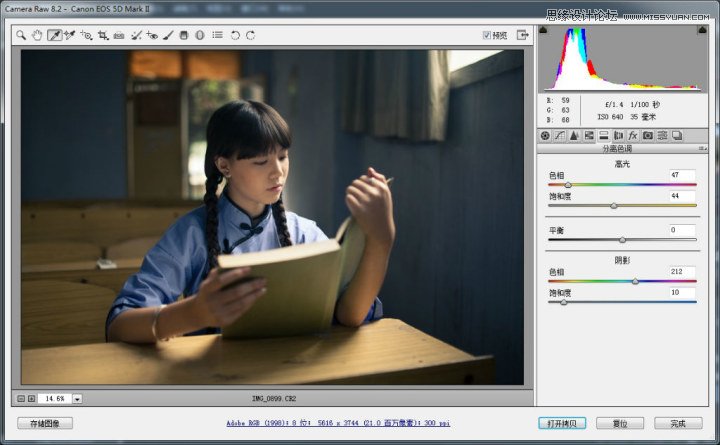Click the highlights hue value field 47

682,175
